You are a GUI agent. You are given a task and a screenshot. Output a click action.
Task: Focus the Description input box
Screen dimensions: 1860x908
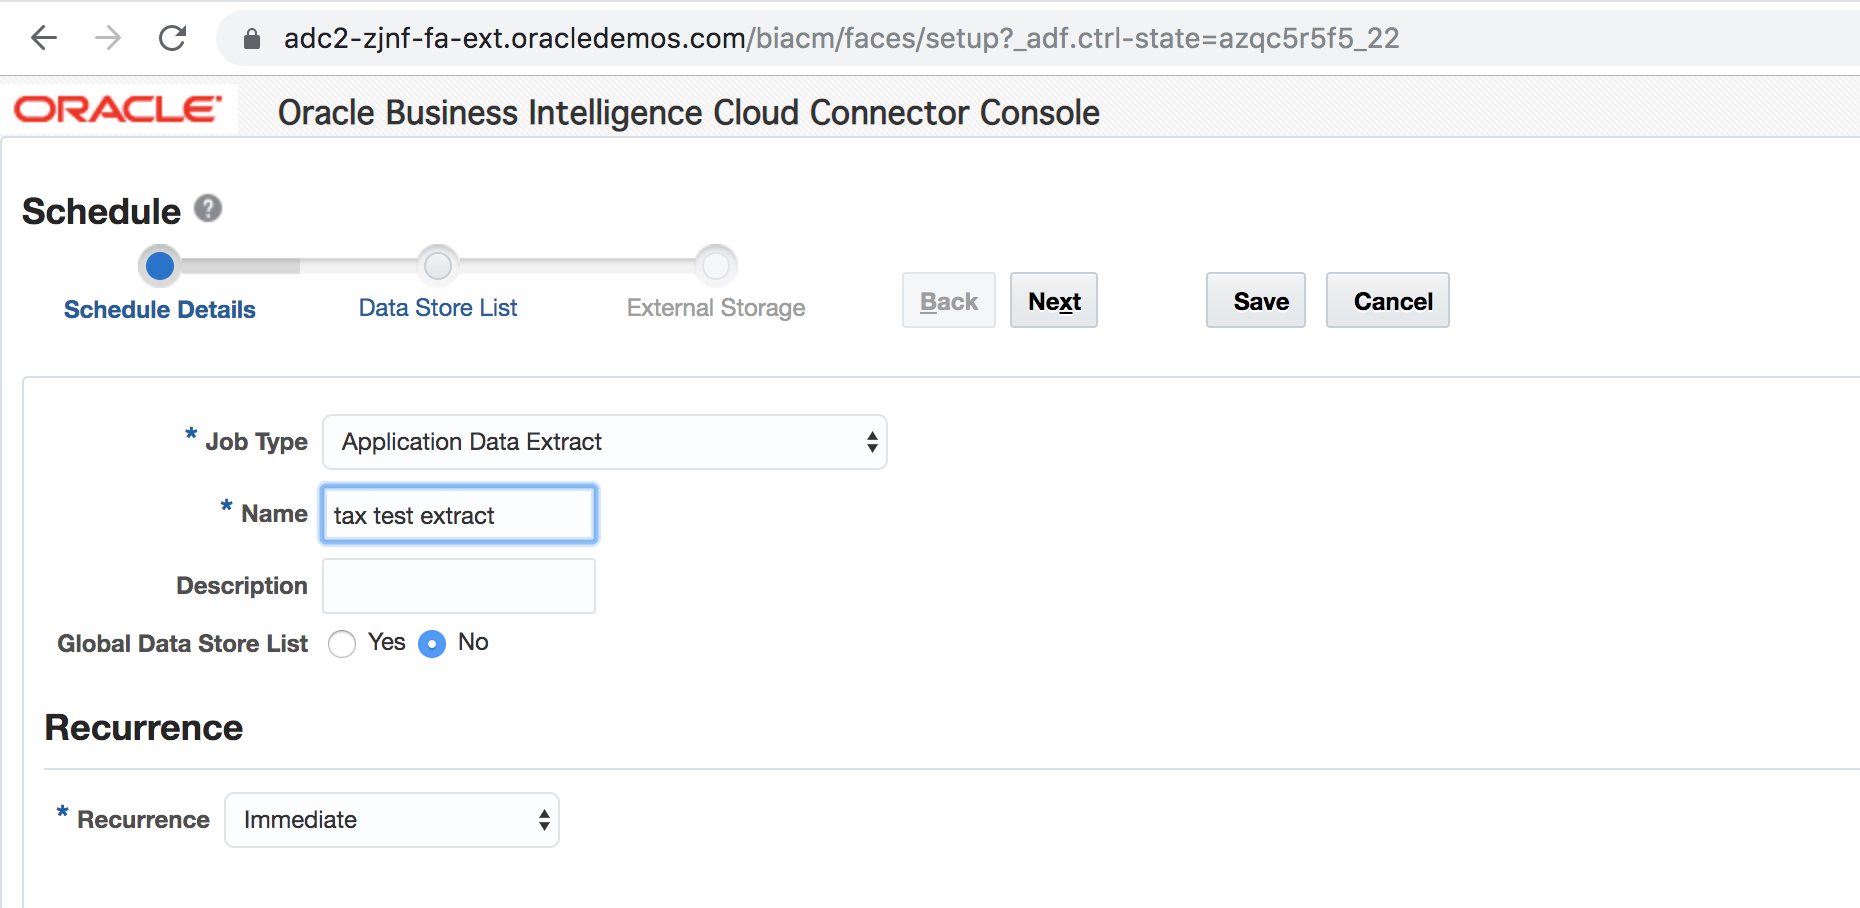459,586
